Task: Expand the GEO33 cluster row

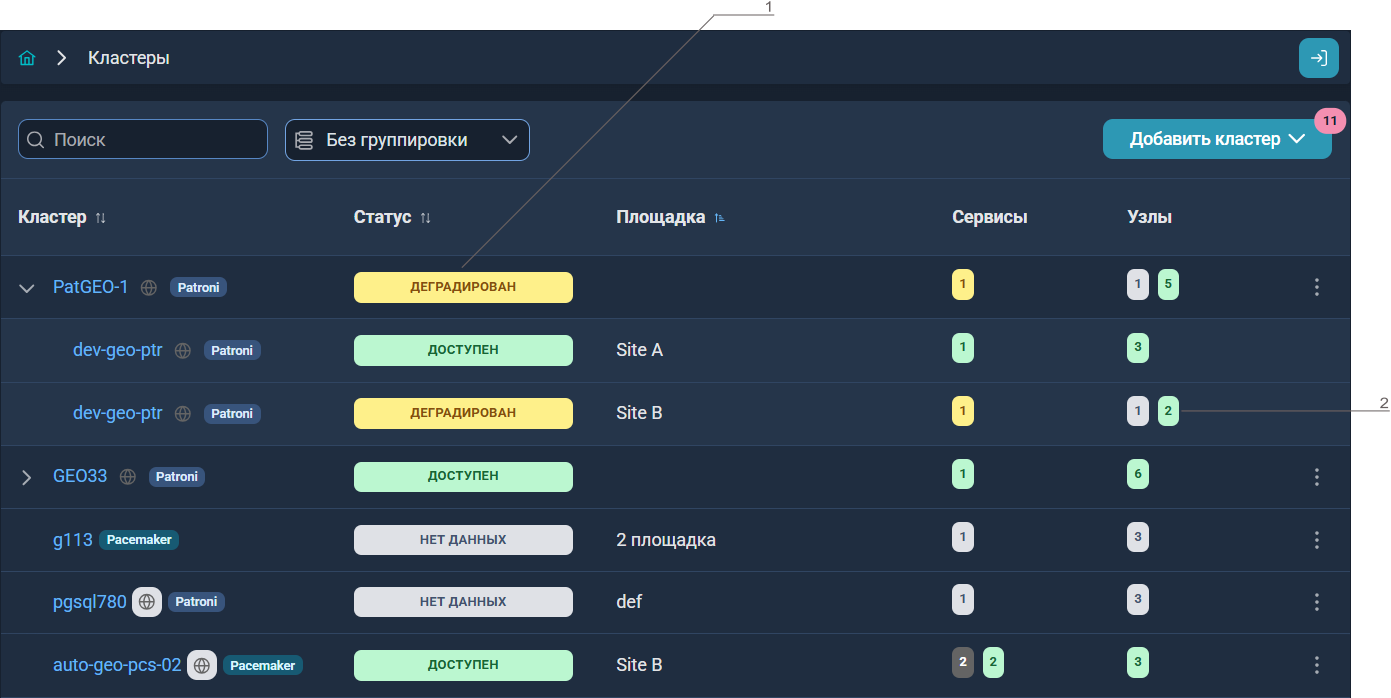Action: [x=27, y=477]
